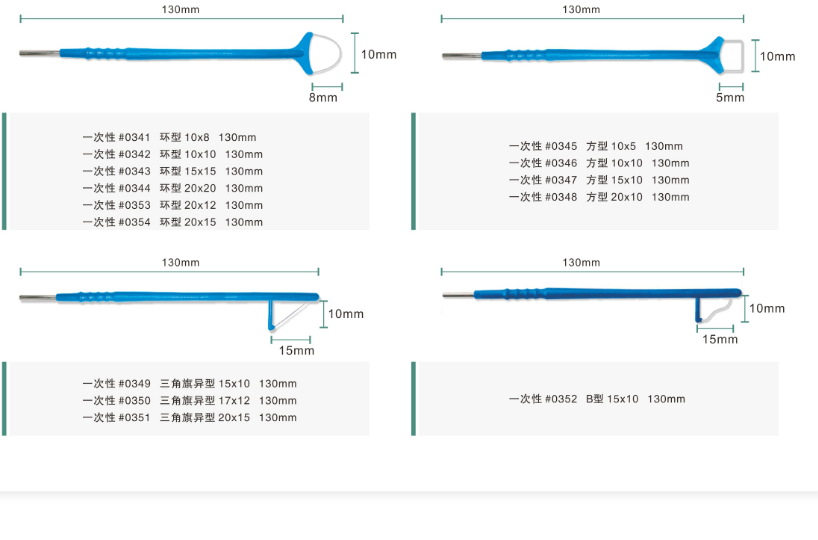Choose item #0346 方型 10x10
The width and height of the screenshot is (818, 540).
[598, 163]
